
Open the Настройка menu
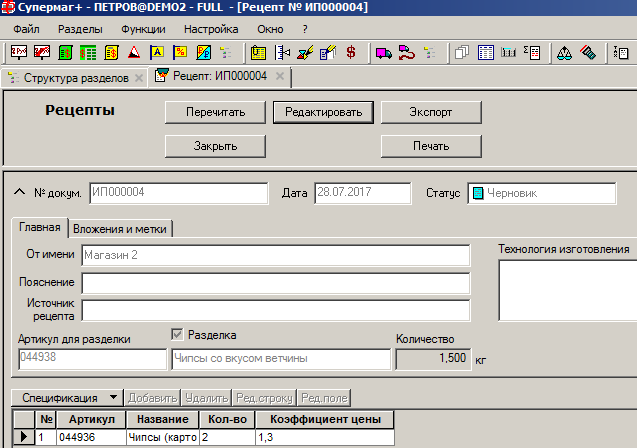point(211,29)
